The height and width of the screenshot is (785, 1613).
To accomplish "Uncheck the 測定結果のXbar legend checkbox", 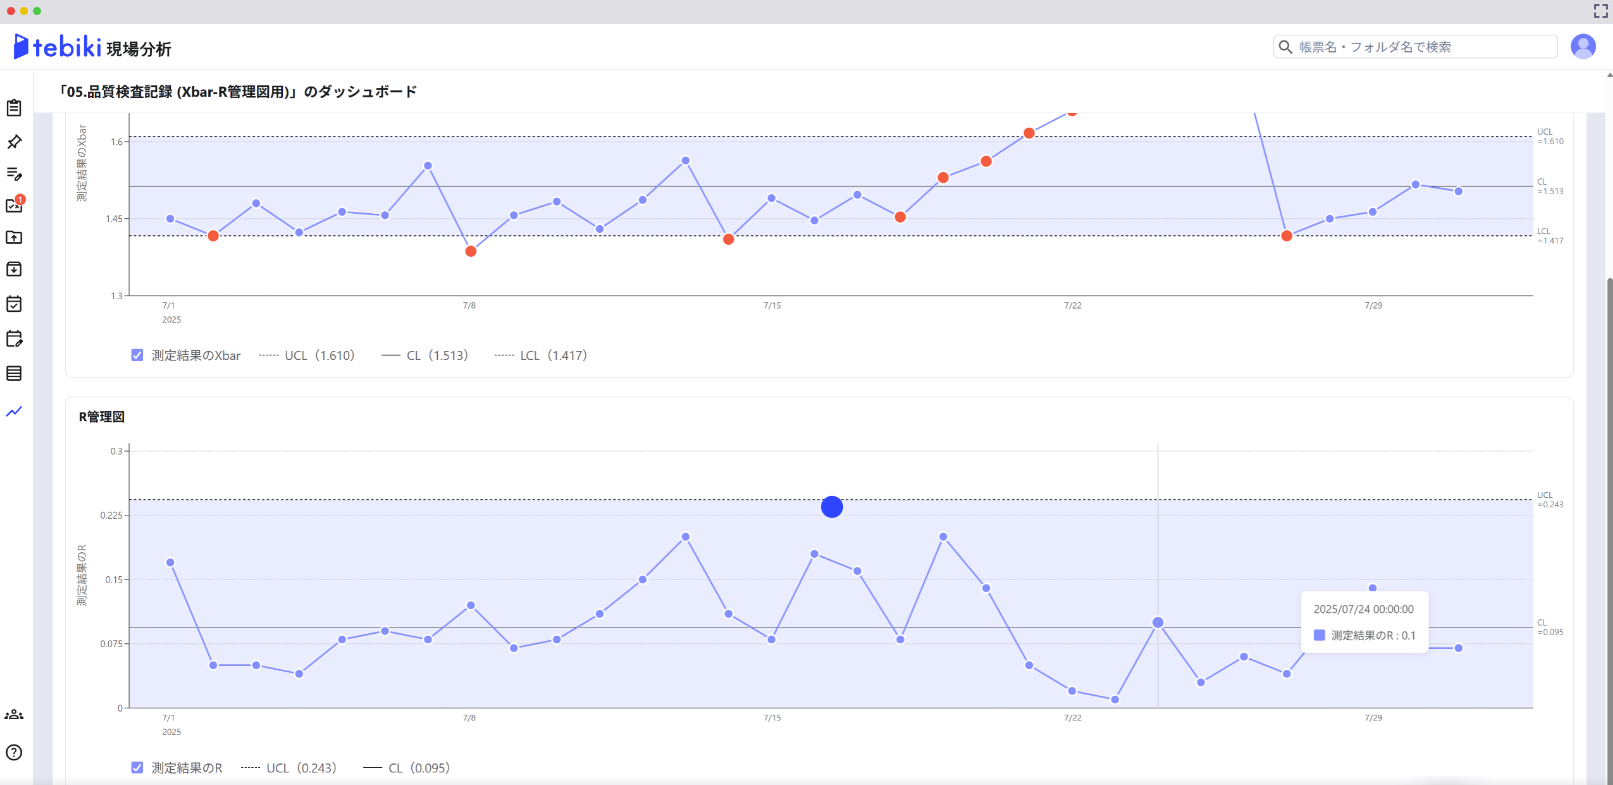I will pos(137,355).
